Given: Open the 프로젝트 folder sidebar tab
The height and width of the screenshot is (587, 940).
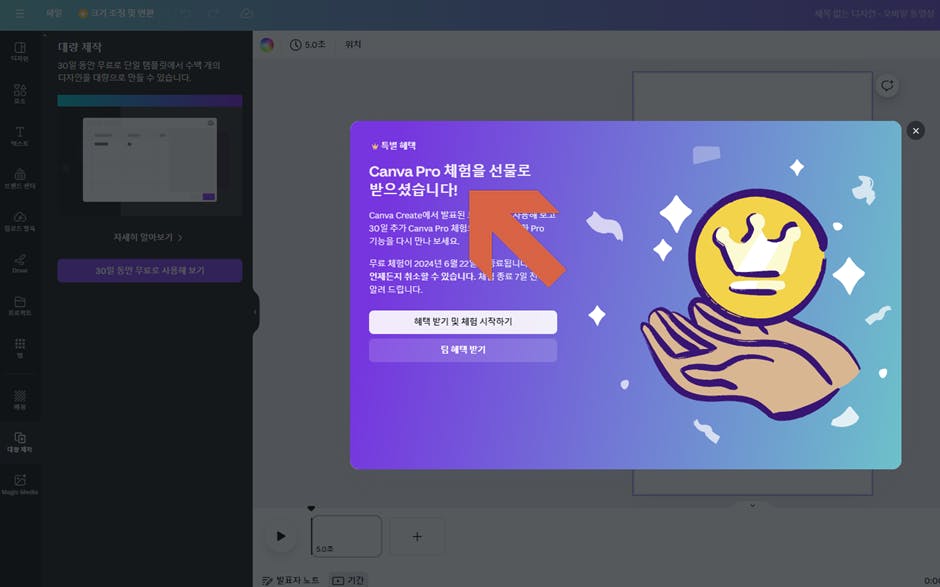Looking at the screenshot, I should click(x=20, y=306).
